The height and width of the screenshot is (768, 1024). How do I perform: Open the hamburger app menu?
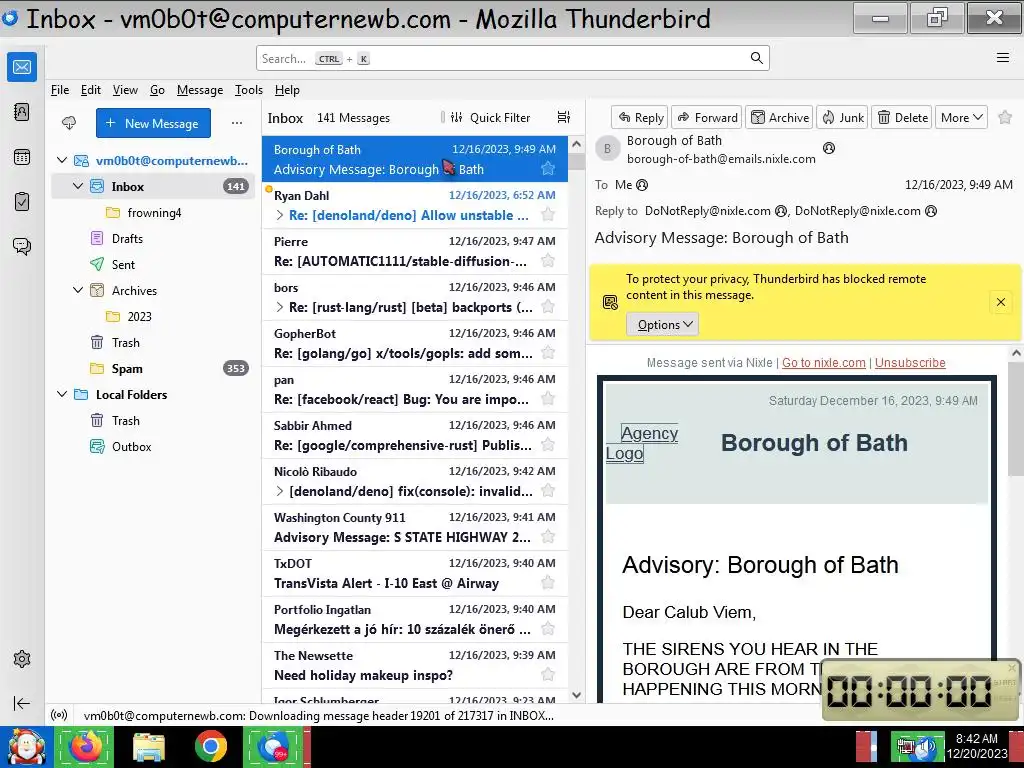coord(1003,57)
